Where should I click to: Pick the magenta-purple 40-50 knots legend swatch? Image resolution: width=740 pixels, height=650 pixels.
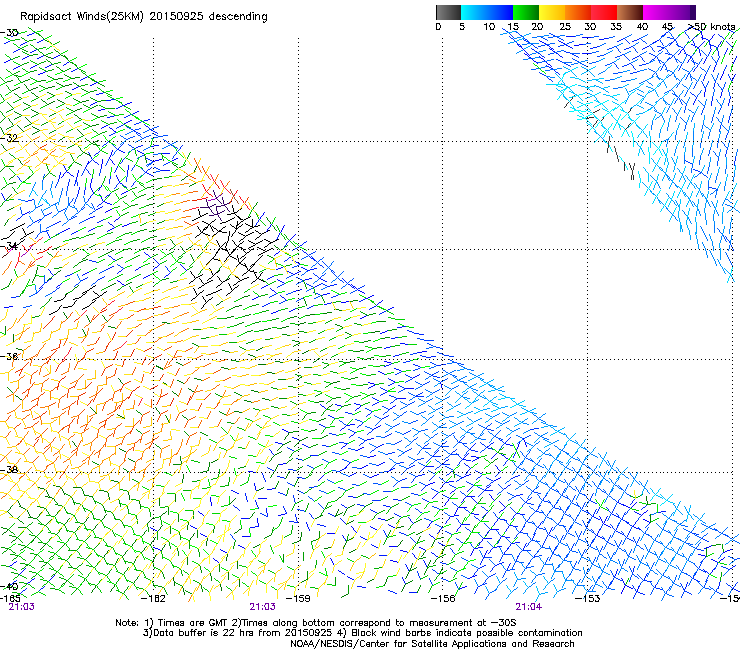[x=669, y=12]
